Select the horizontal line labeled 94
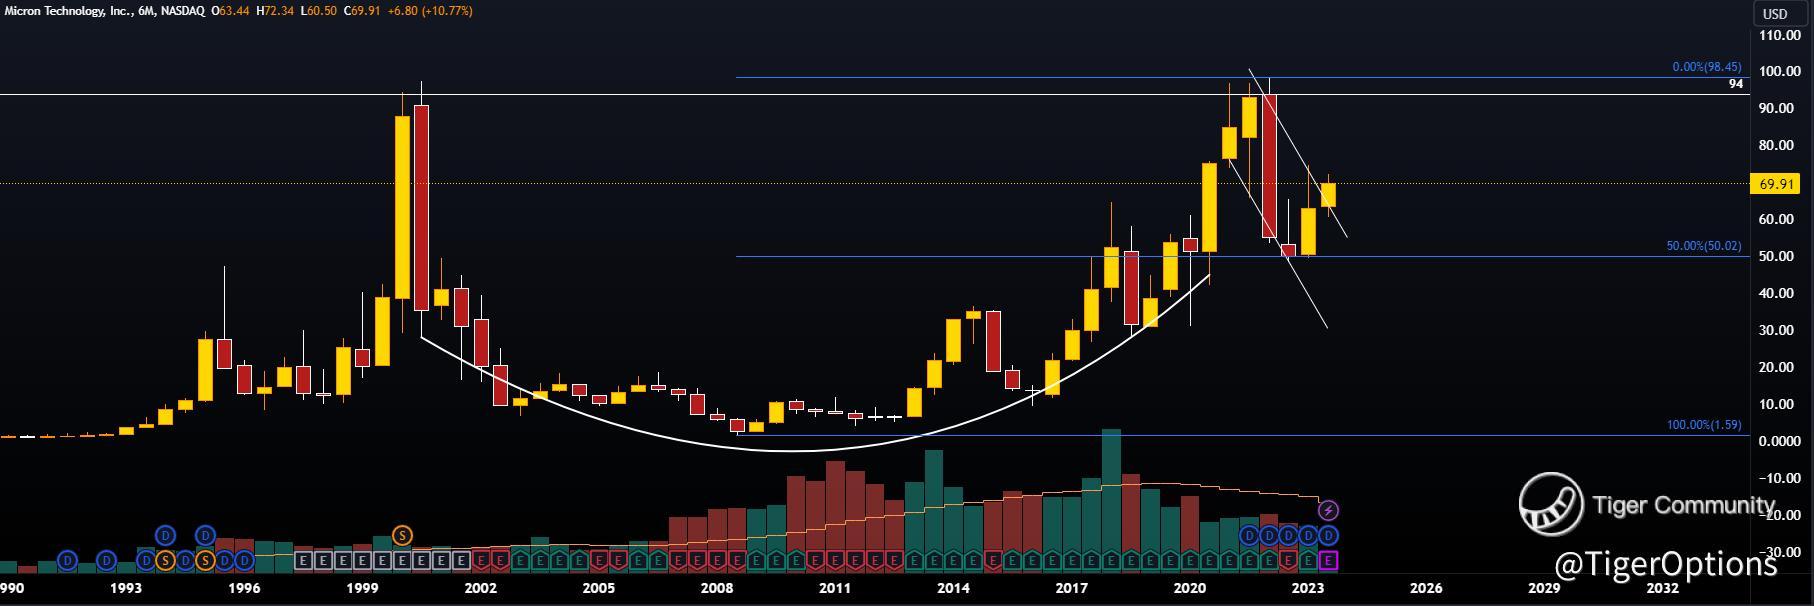This screenshot has height=606, width=1814. click(x=875, y=94)
